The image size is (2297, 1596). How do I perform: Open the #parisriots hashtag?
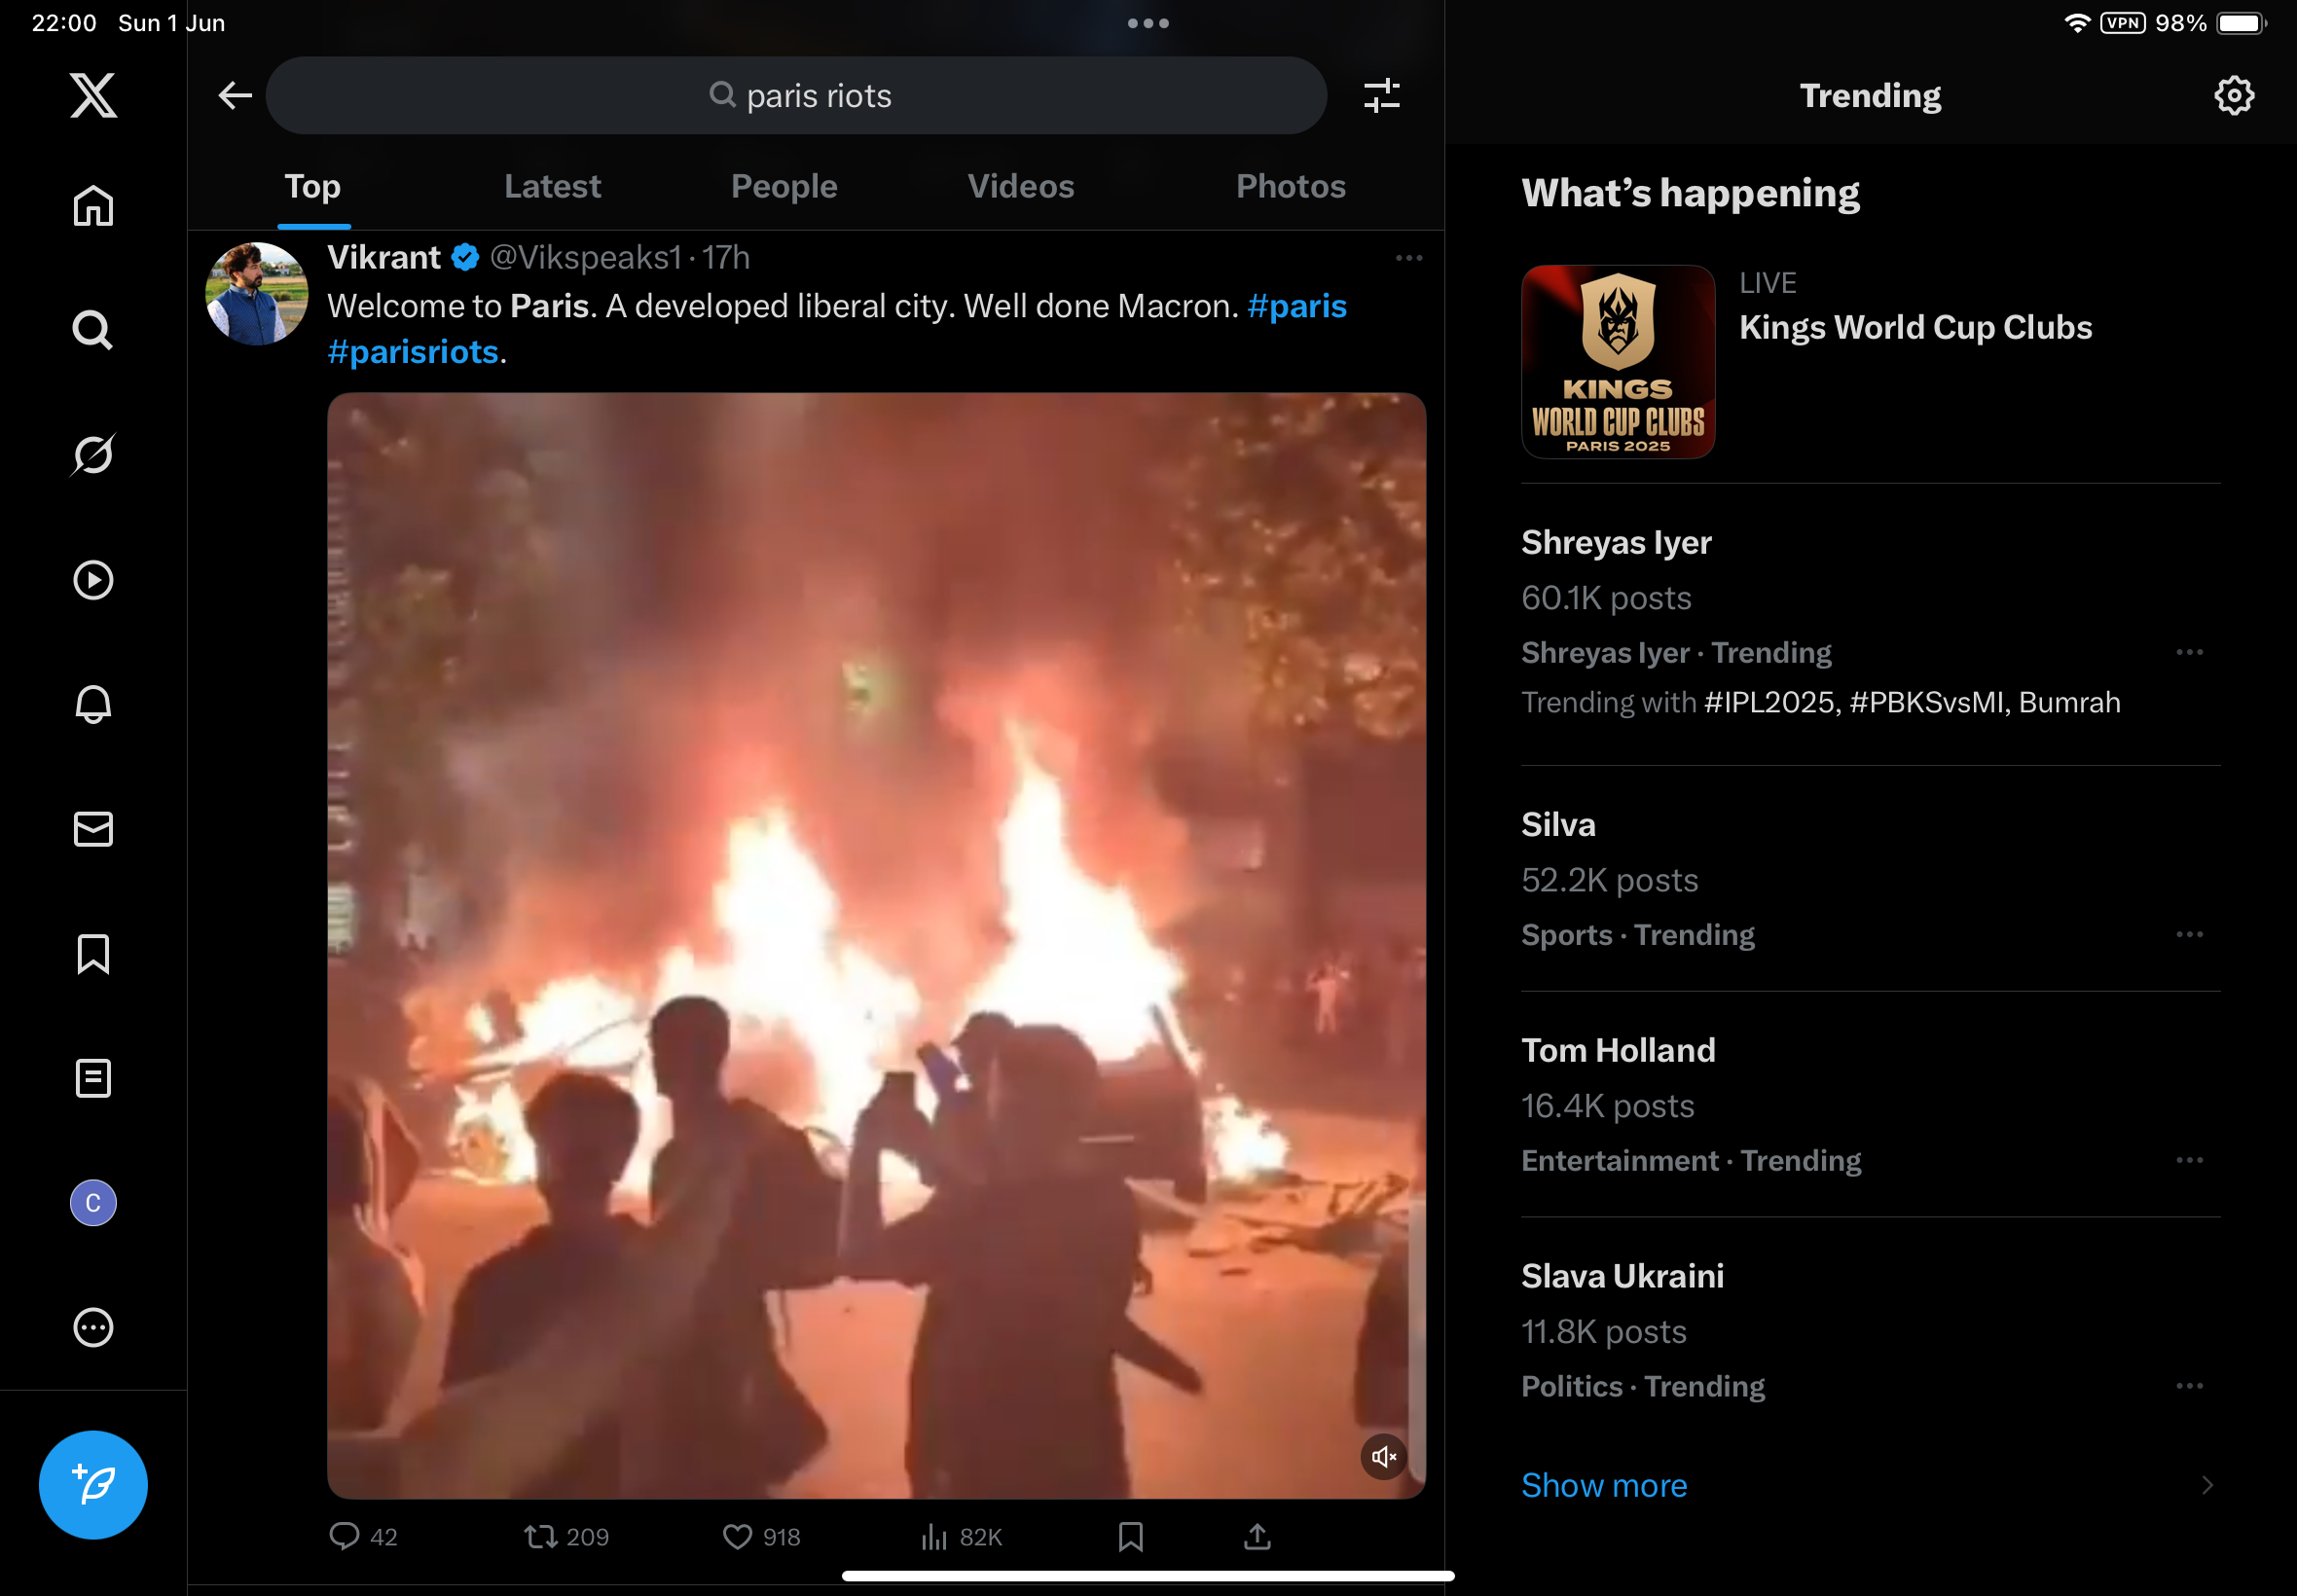pos(413,352)
